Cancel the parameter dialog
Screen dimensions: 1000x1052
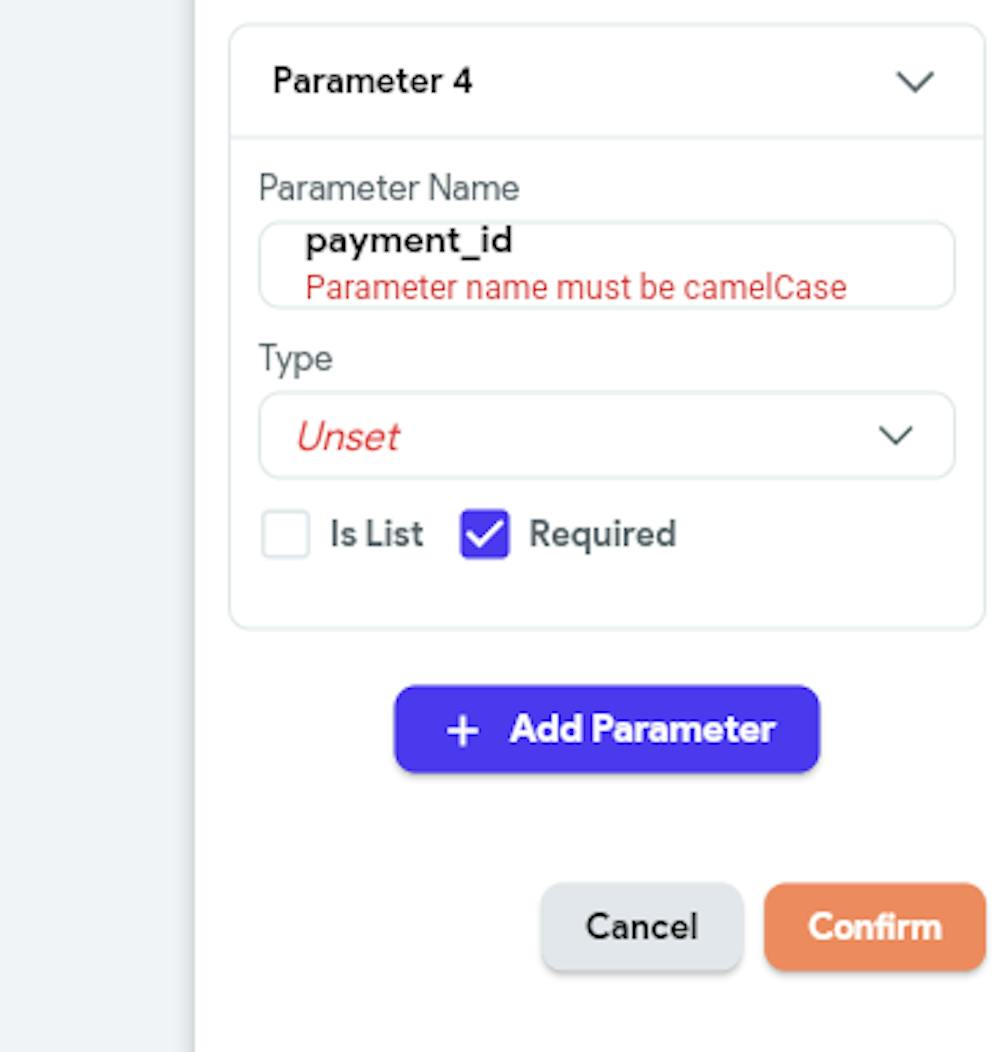(641, 927)
